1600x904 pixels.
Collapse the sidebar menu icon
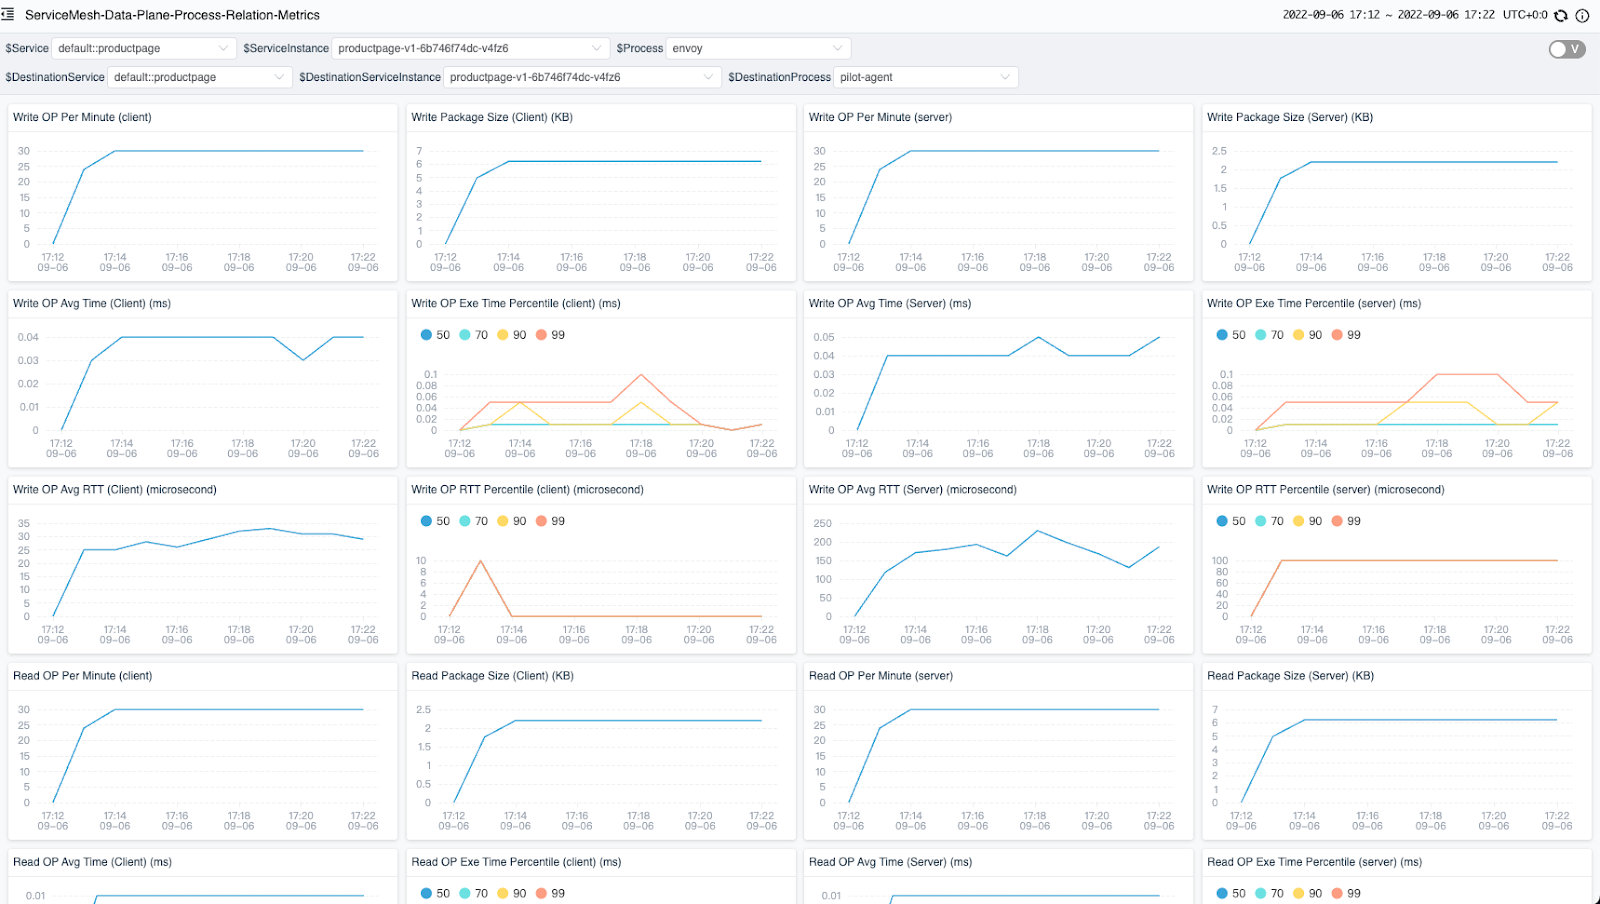8,15
